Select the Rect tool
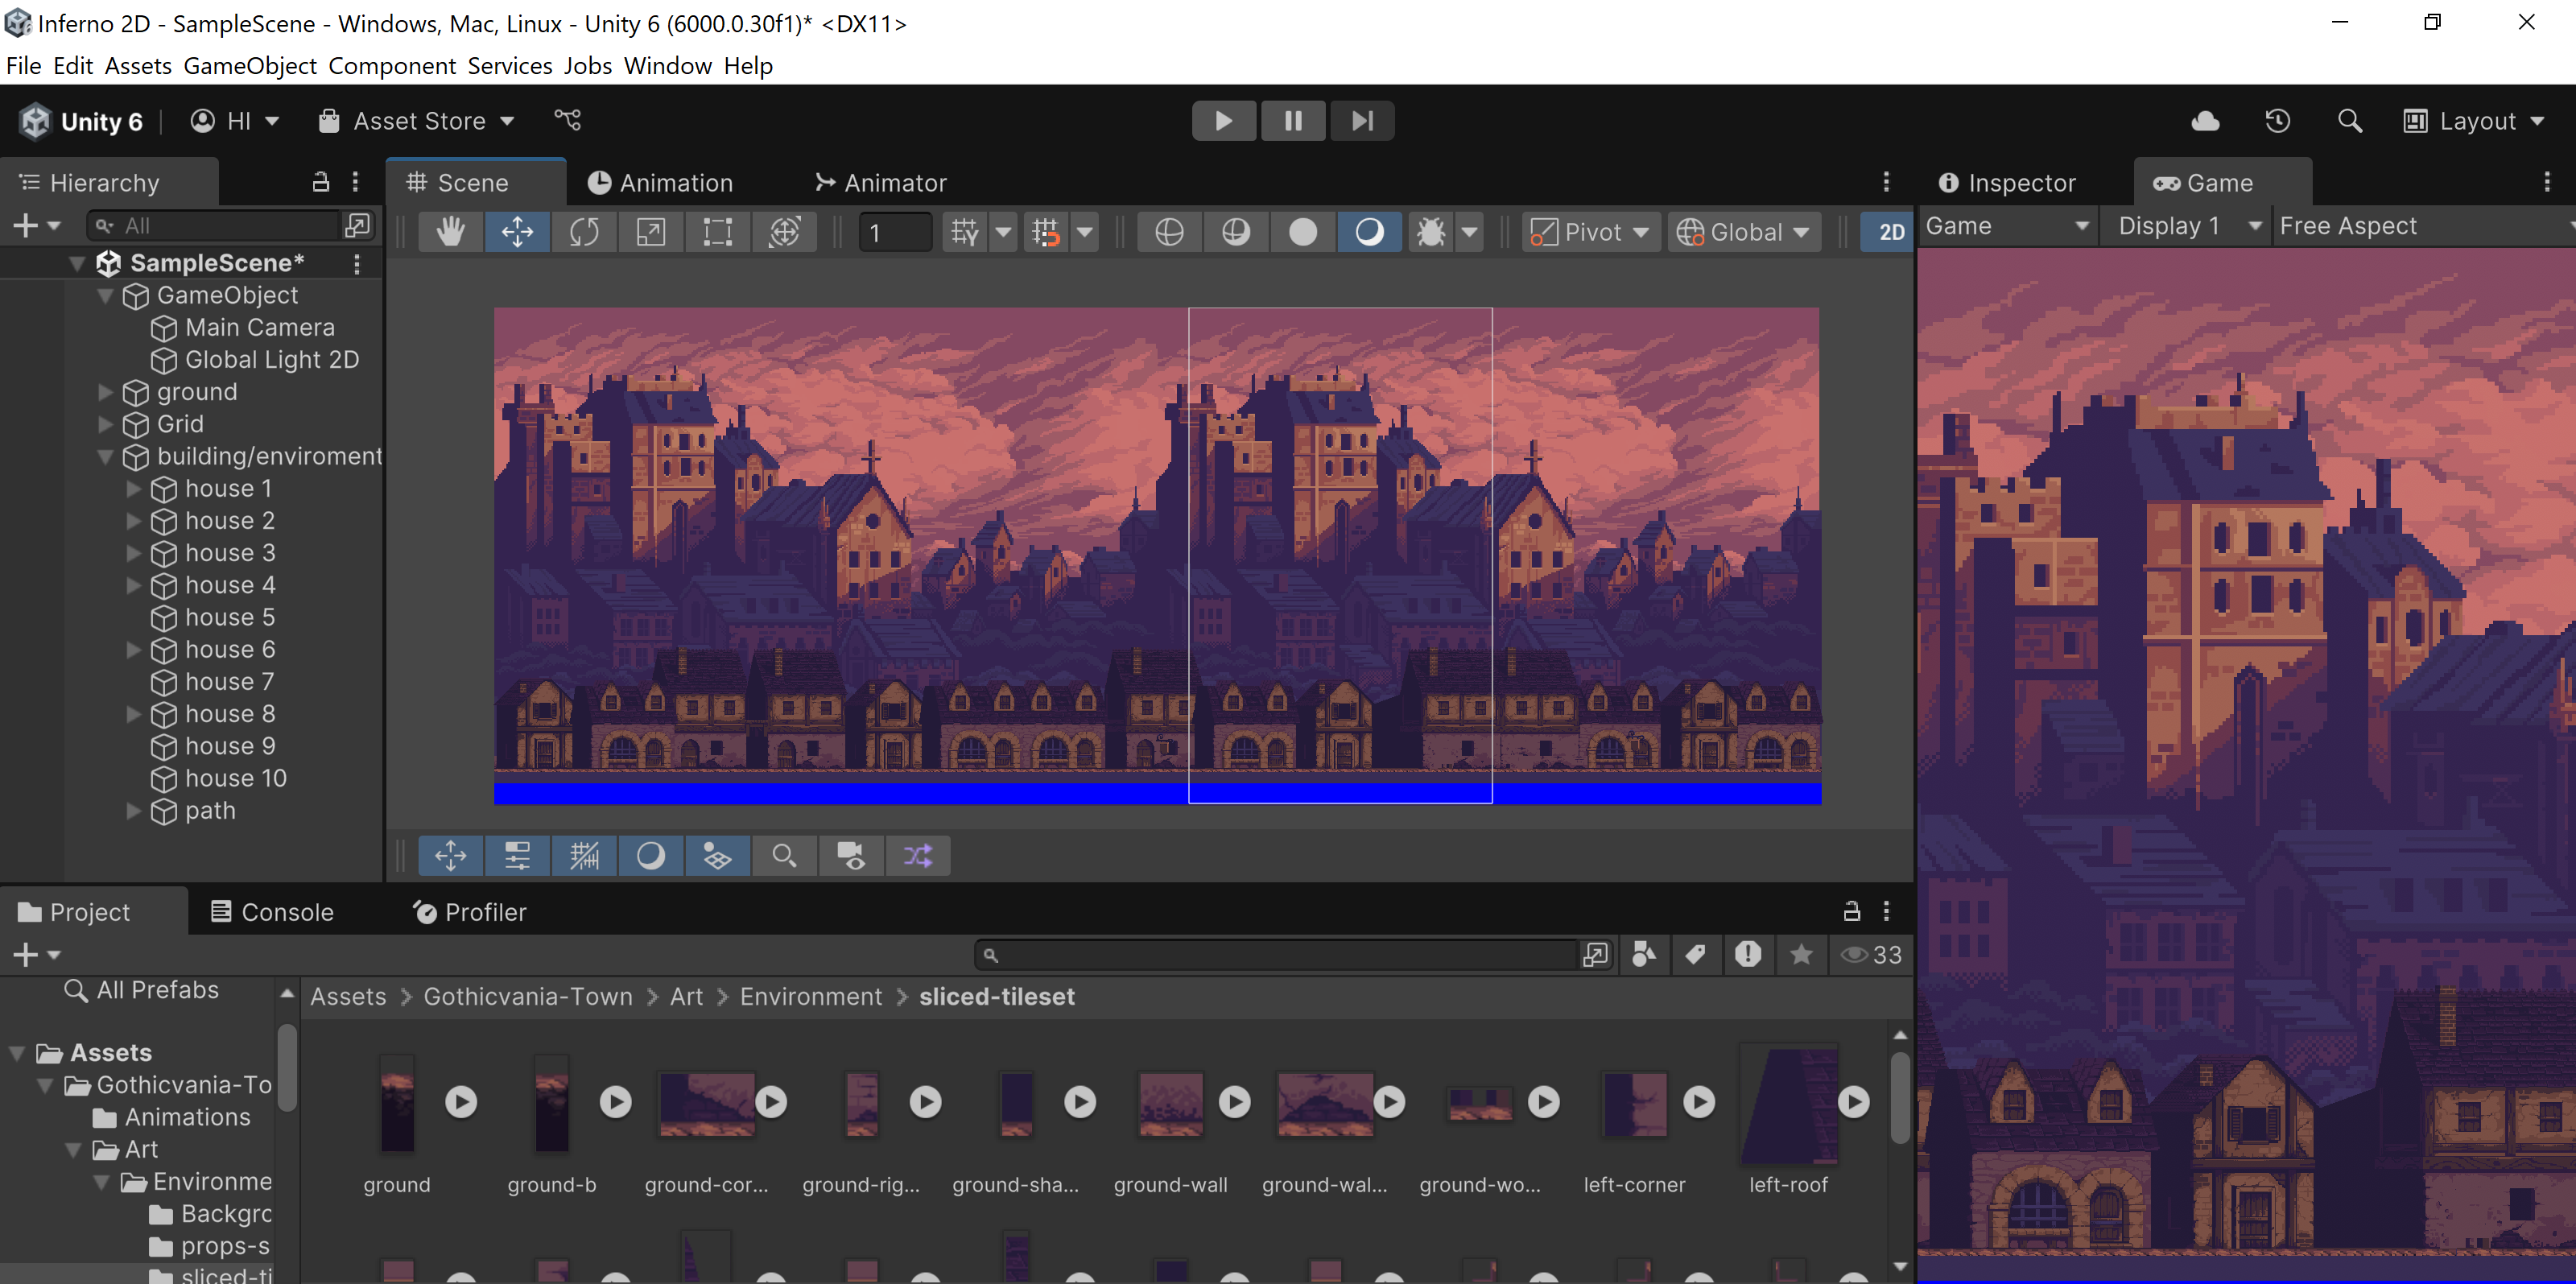This screenshot has height=1284, width=2576. pyautogui.click(x=718, y=232)
